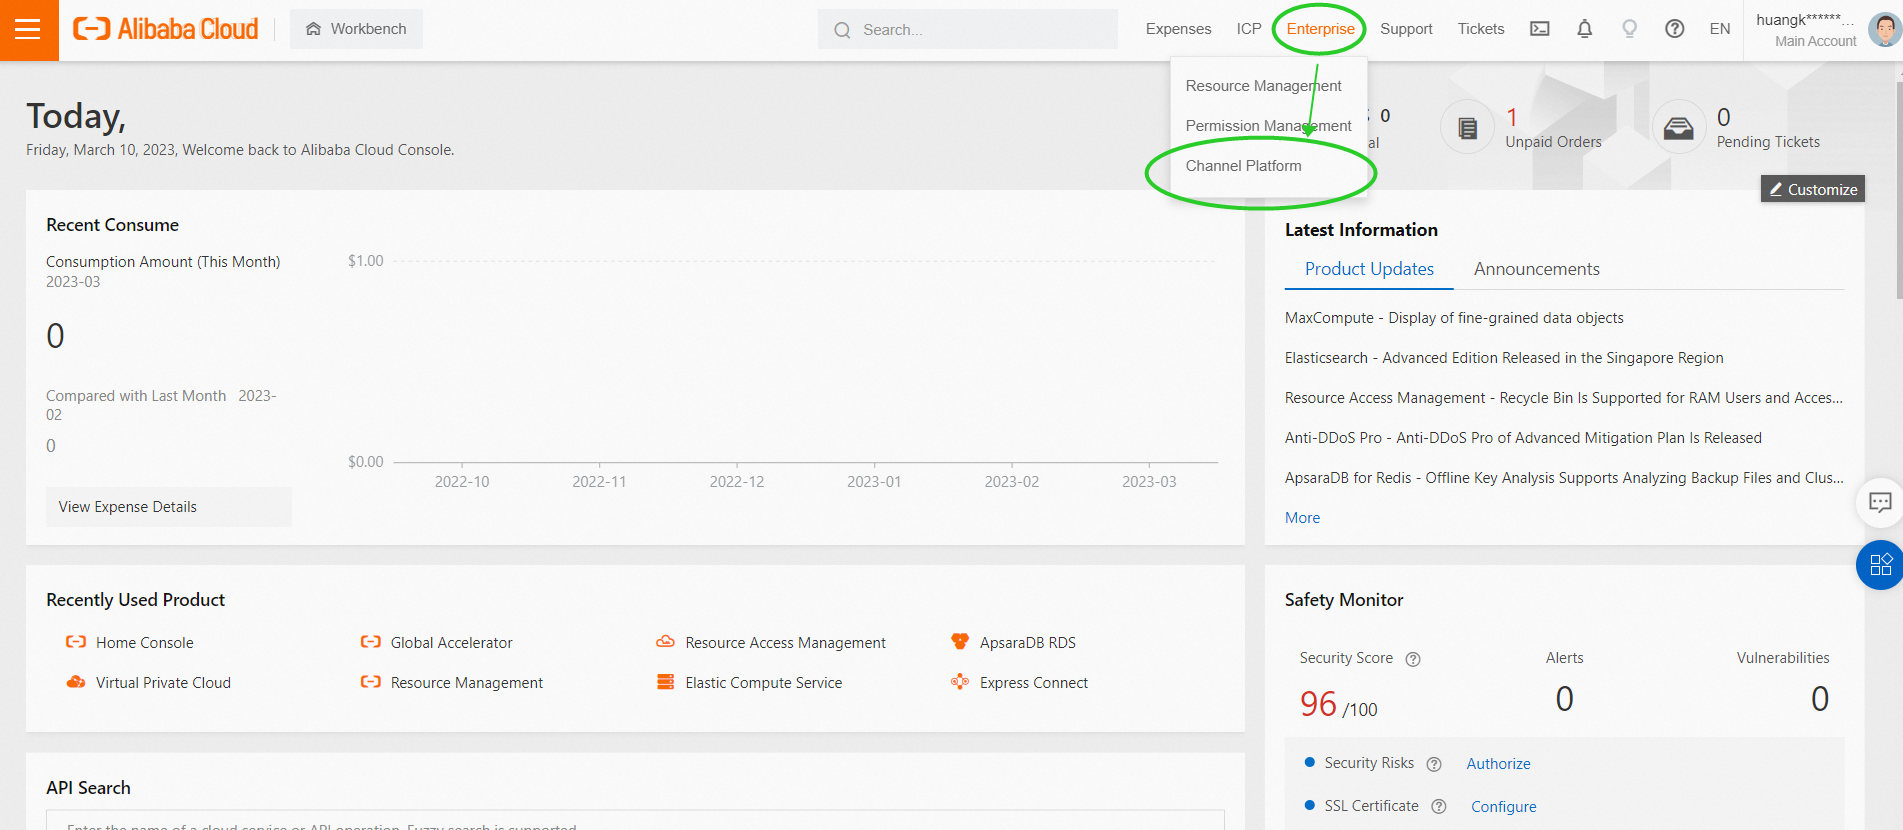1903x830 pixels.
Task: Open the ICP menu
Action: click(1249, 29)
